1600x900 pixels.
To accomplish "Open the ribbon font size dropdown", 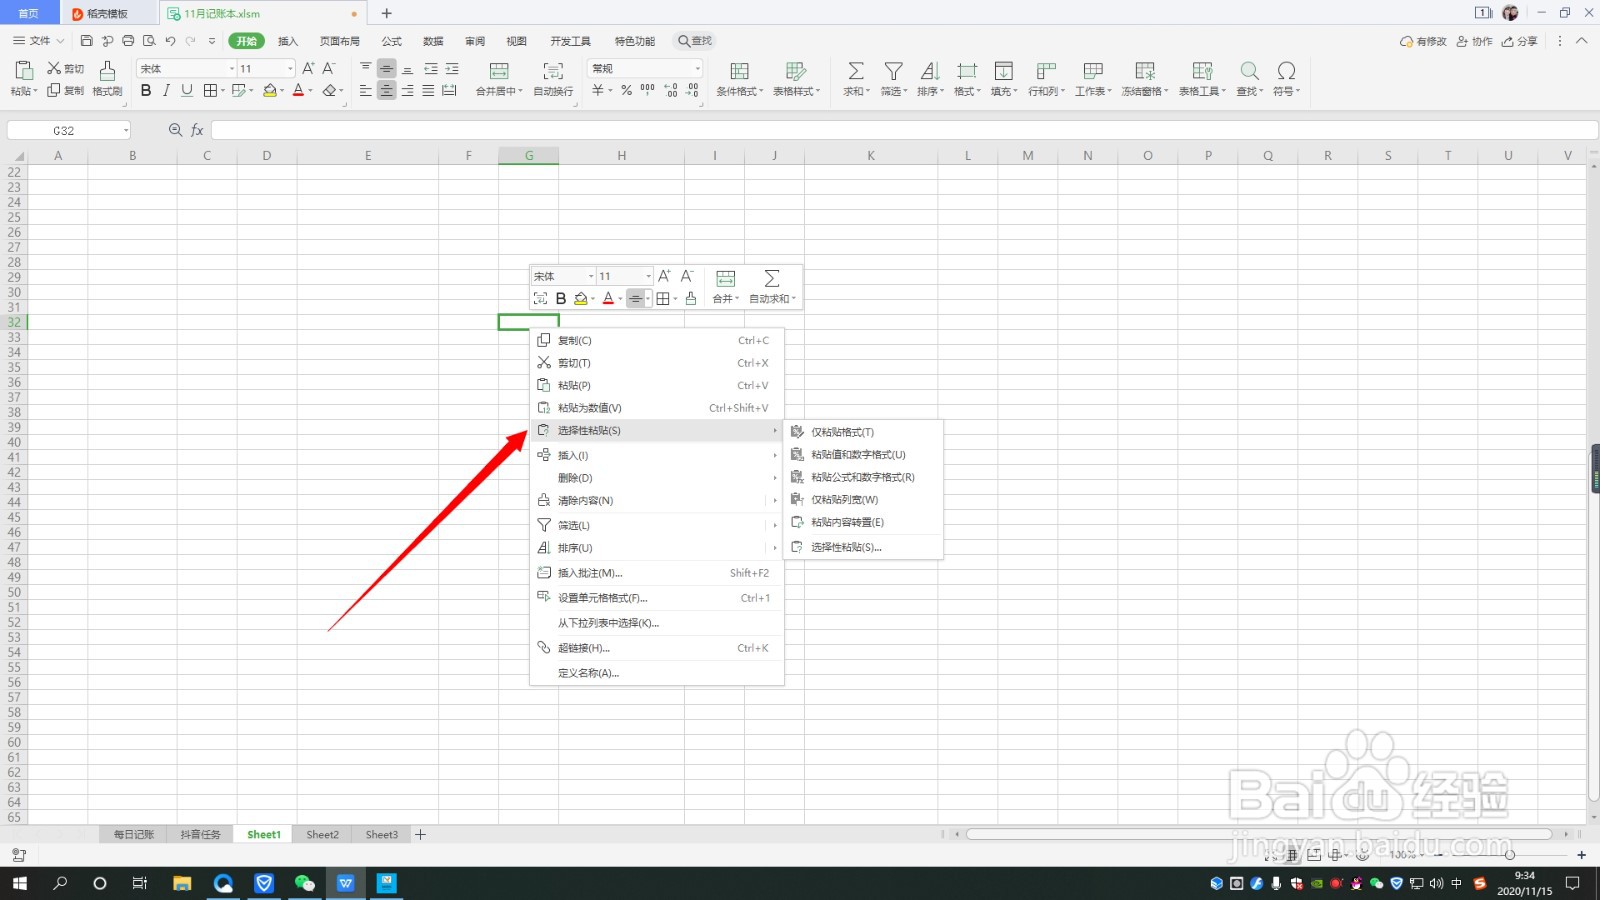I will [x=290, y=68].
